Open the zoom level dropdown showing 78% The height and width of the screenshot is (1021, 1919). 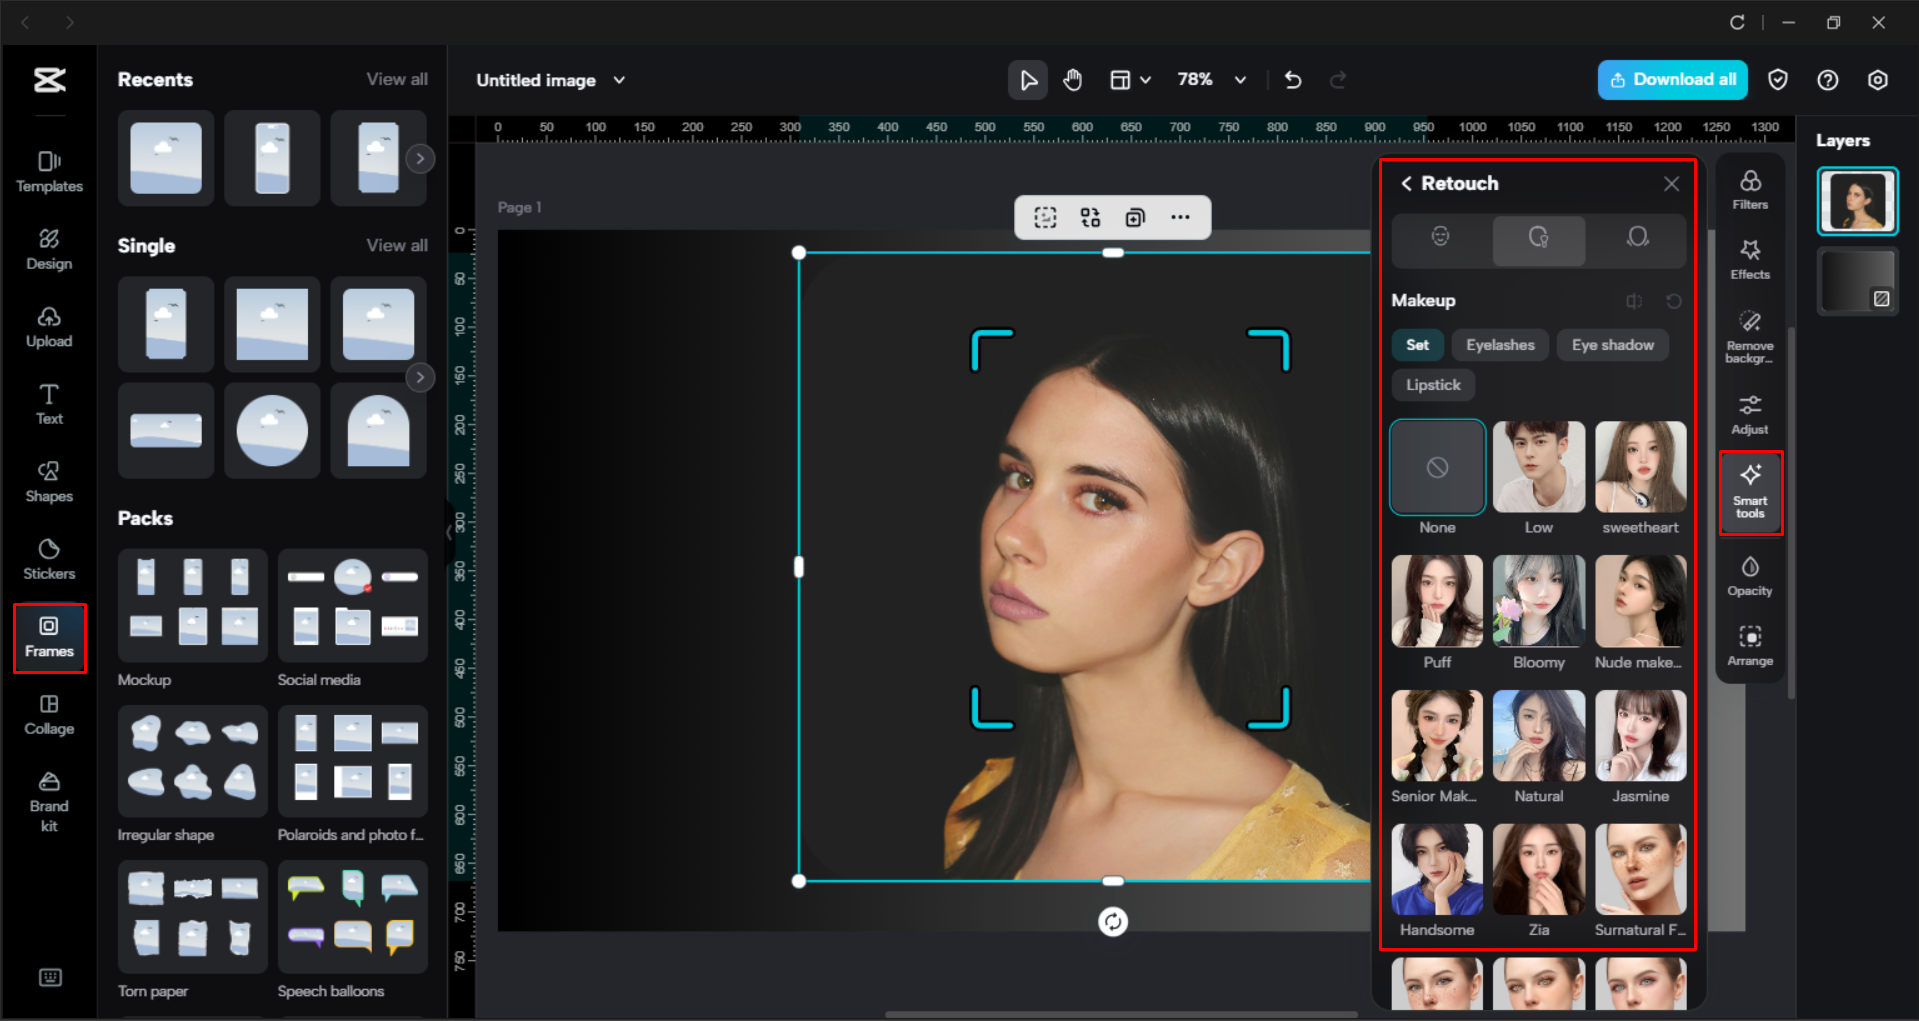(1211, 80)
